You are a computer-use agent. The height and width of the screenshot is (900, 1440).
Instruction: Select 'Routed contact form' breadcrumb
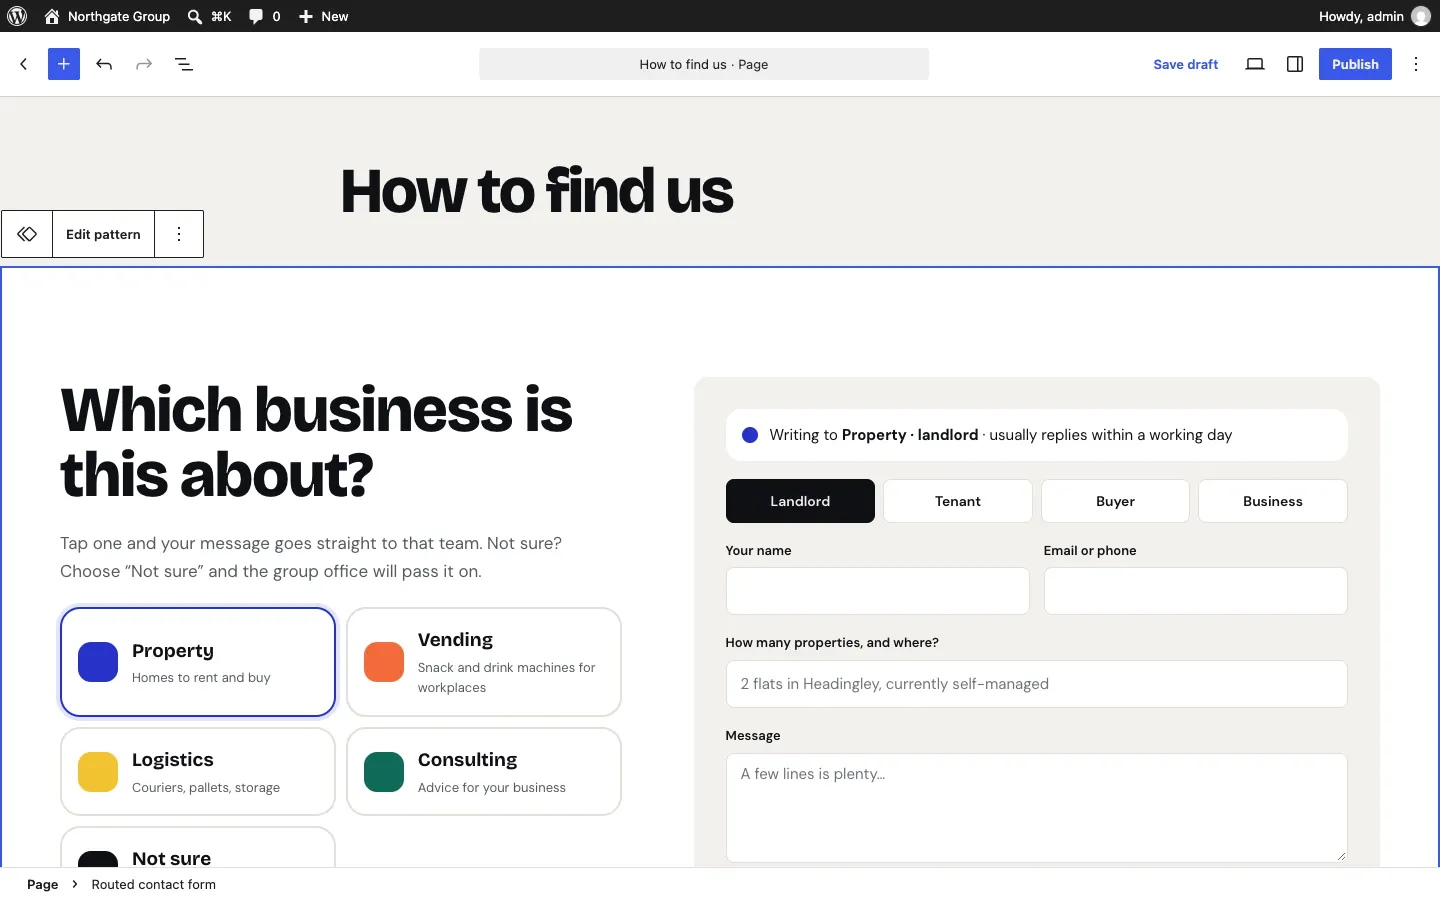154,884
